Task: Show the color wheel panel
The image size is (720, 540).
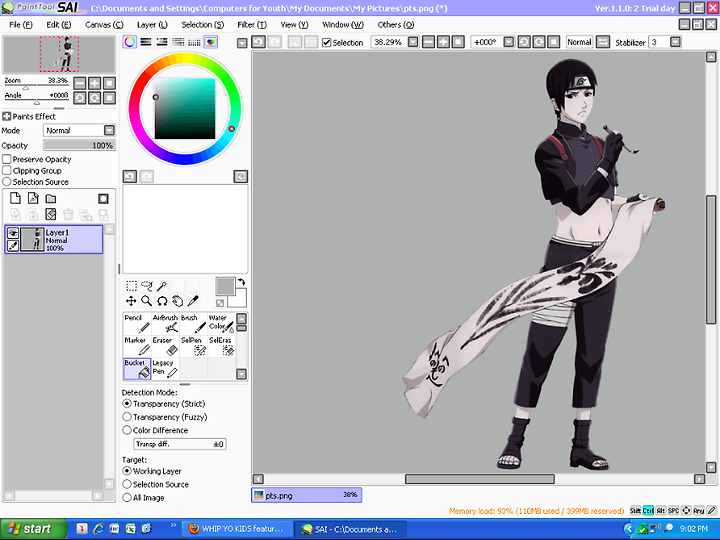Action: click(130, 42)
